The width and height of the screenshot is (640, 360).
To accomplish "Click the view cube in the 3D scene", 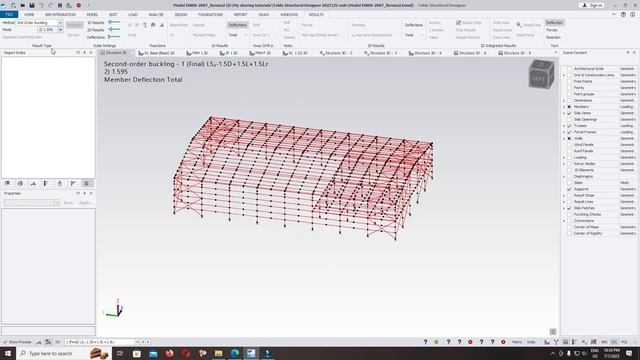I will click(x=541, y=74).
